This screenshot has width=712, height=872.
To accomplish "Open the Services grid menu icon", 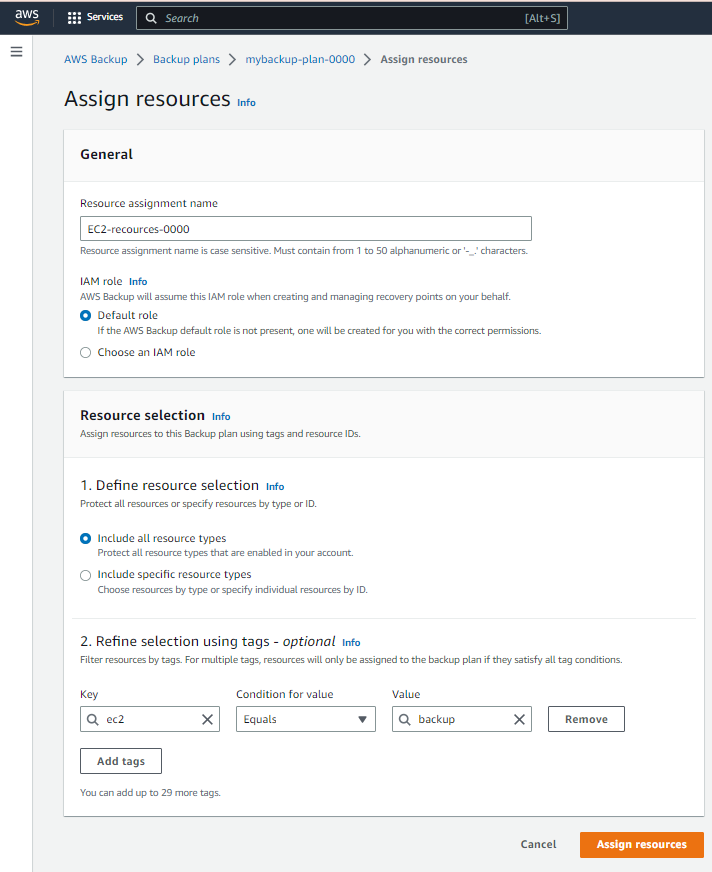I will tap(74, 18).
